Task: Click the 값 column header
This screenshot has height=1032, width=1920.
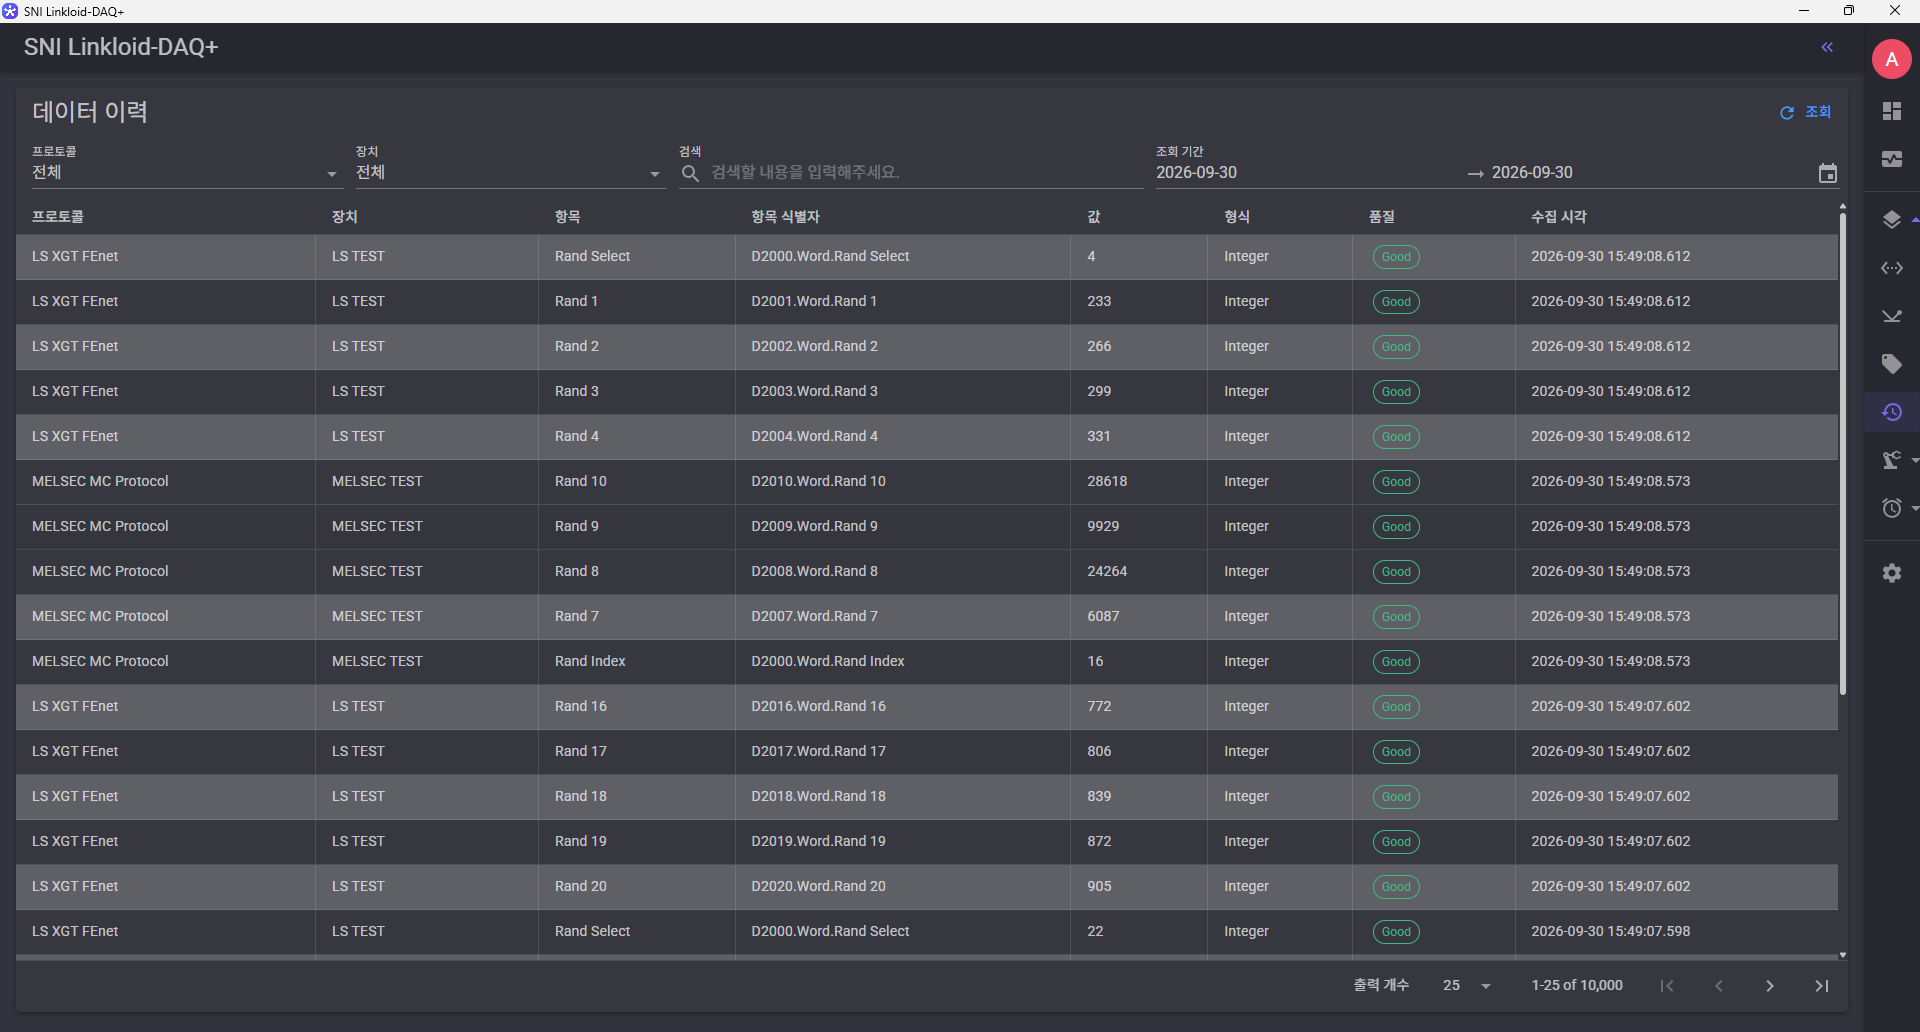Action: point(1094,217)
